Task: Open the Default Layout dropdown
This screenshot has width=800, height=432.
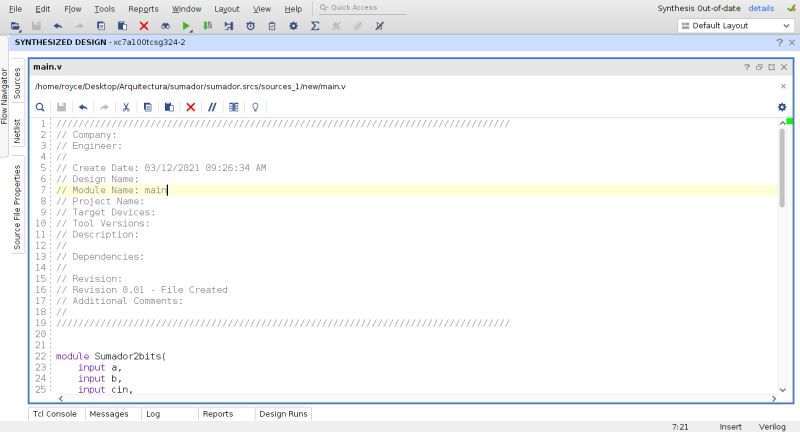Action: (x=735, y=26)
